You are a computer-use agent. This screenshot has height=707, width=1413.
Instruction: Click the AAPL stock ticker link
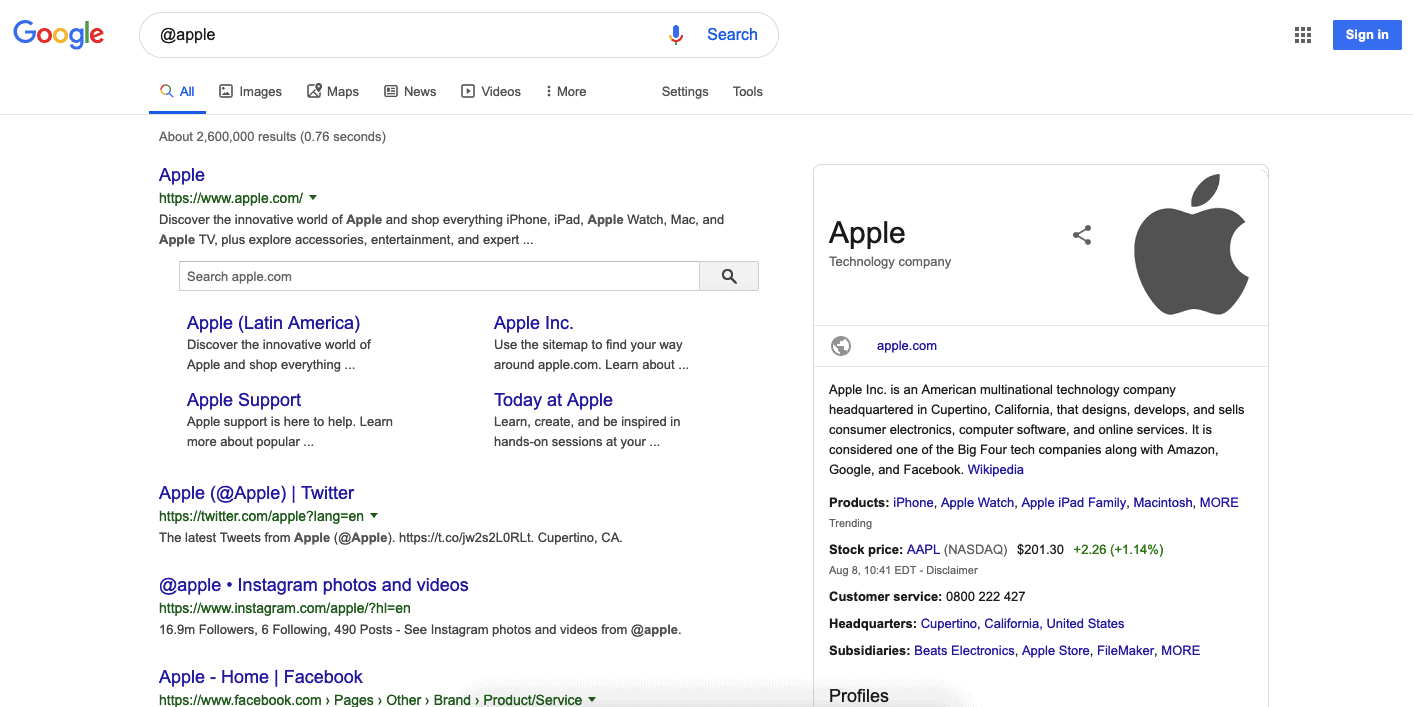(x=922, y=549)
